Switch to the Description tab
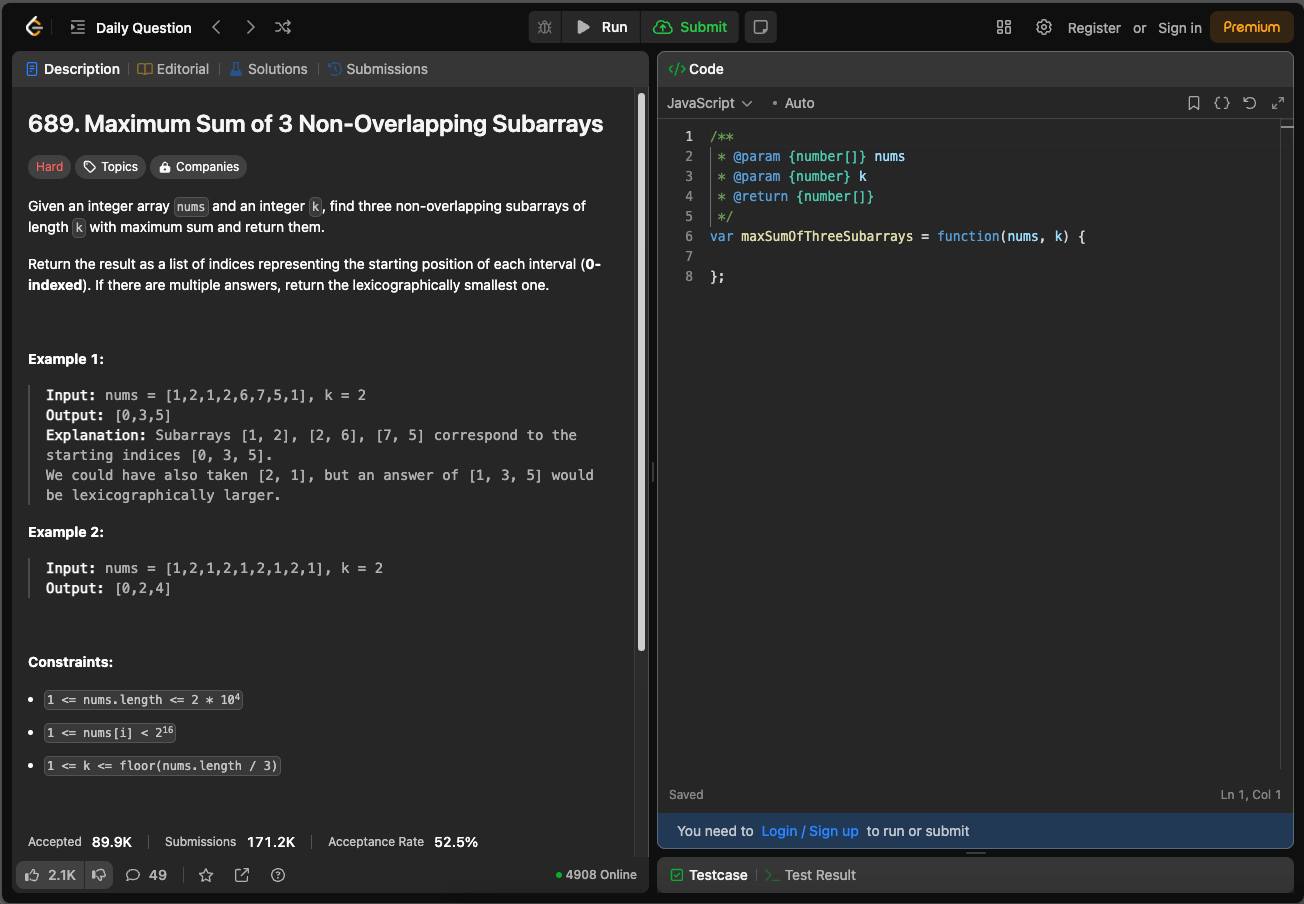This screenshot has width=1304, height=904. pos(73,69)
